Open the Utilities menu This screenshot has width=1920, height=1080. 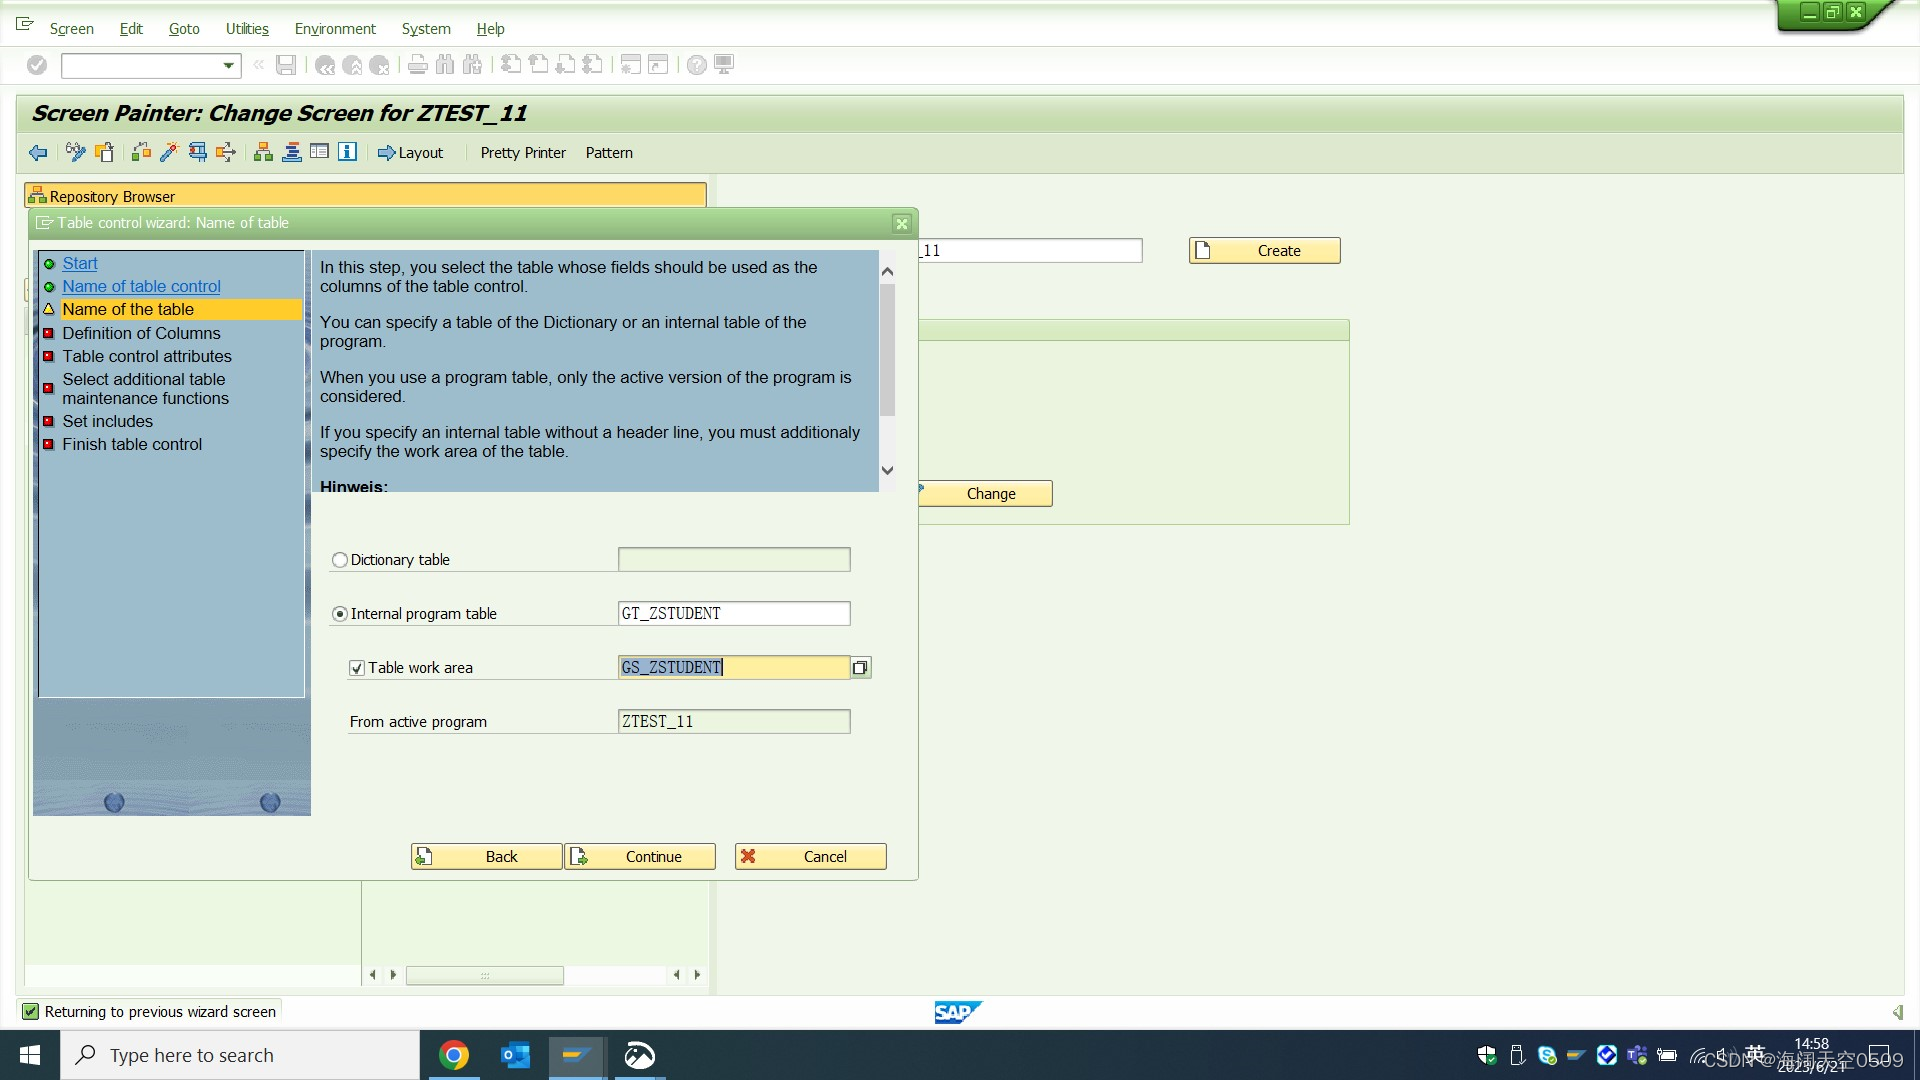(247, 28)
